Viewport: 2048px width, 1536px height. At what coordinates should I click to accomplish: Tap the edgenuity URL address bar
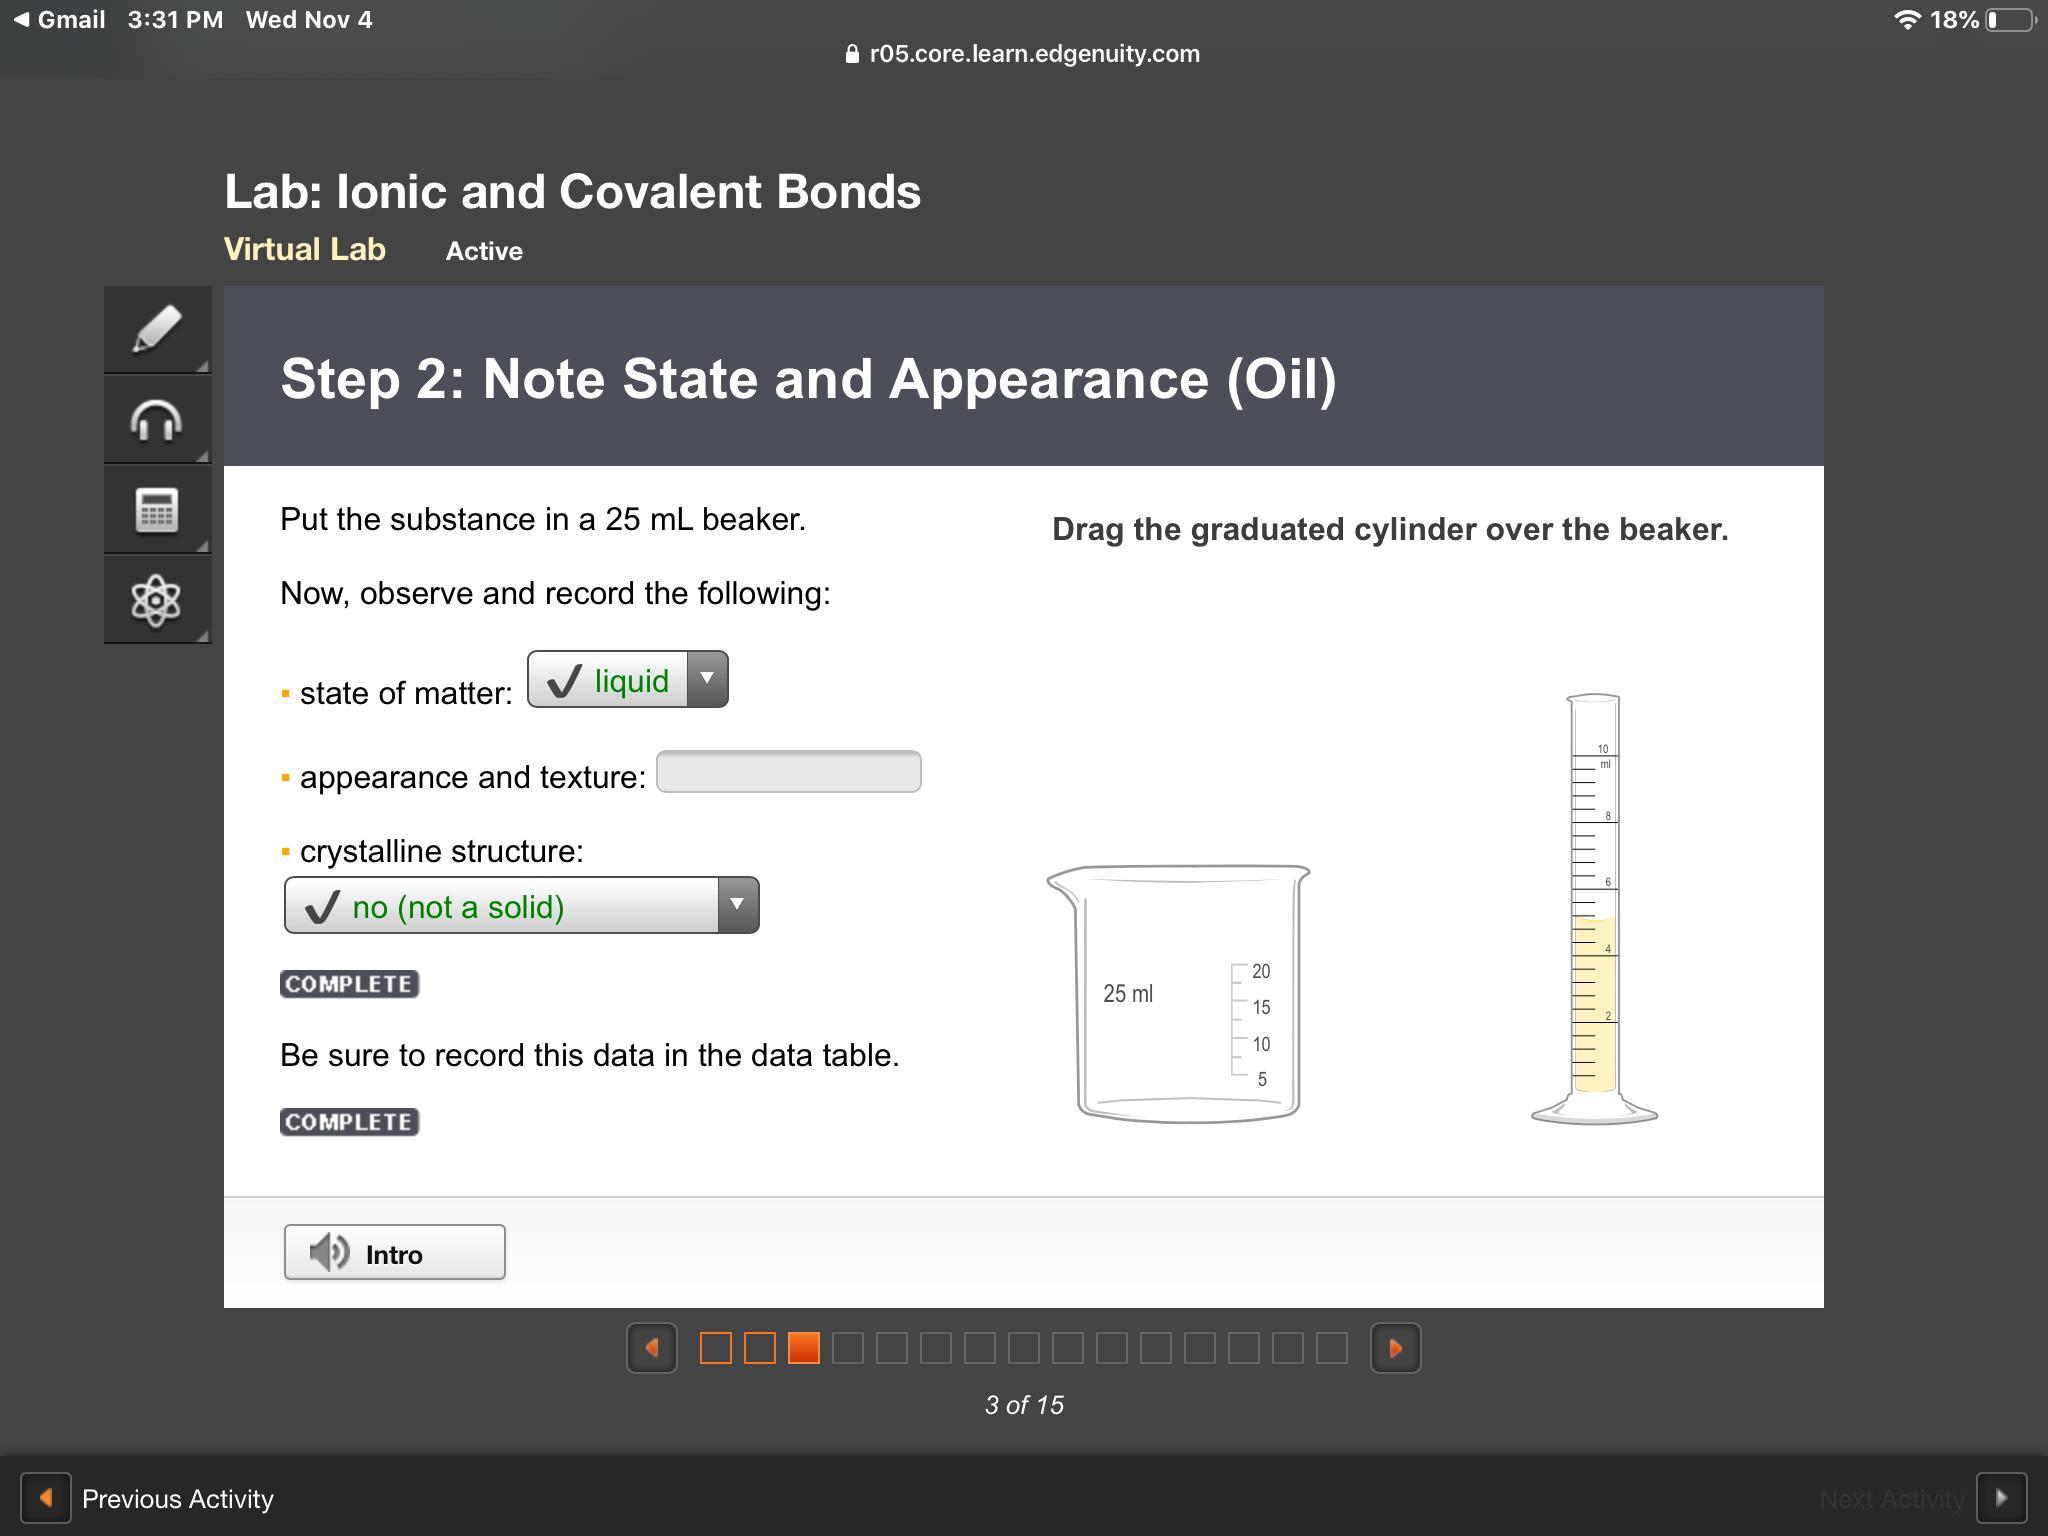tap(1023, 54)
